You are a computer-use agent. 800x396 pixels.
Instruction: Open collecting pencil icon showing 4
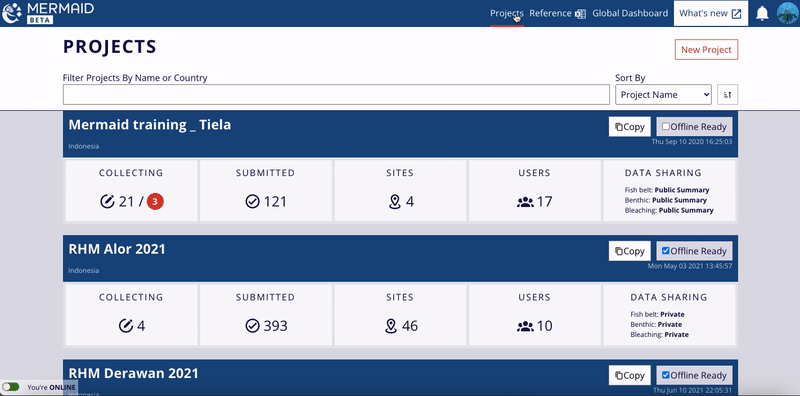[126, 326]
